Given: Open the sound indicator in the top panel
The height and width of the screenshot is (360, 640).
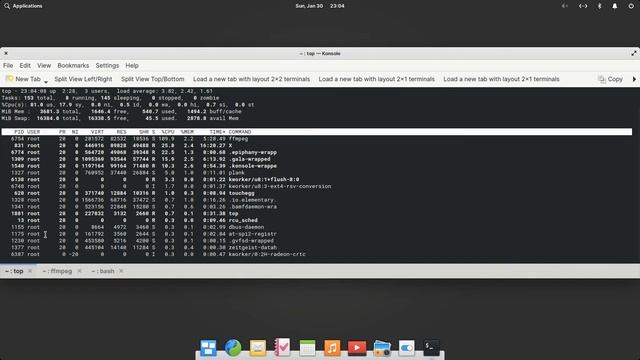Looking at the screenshot, I should coord(565,6).
